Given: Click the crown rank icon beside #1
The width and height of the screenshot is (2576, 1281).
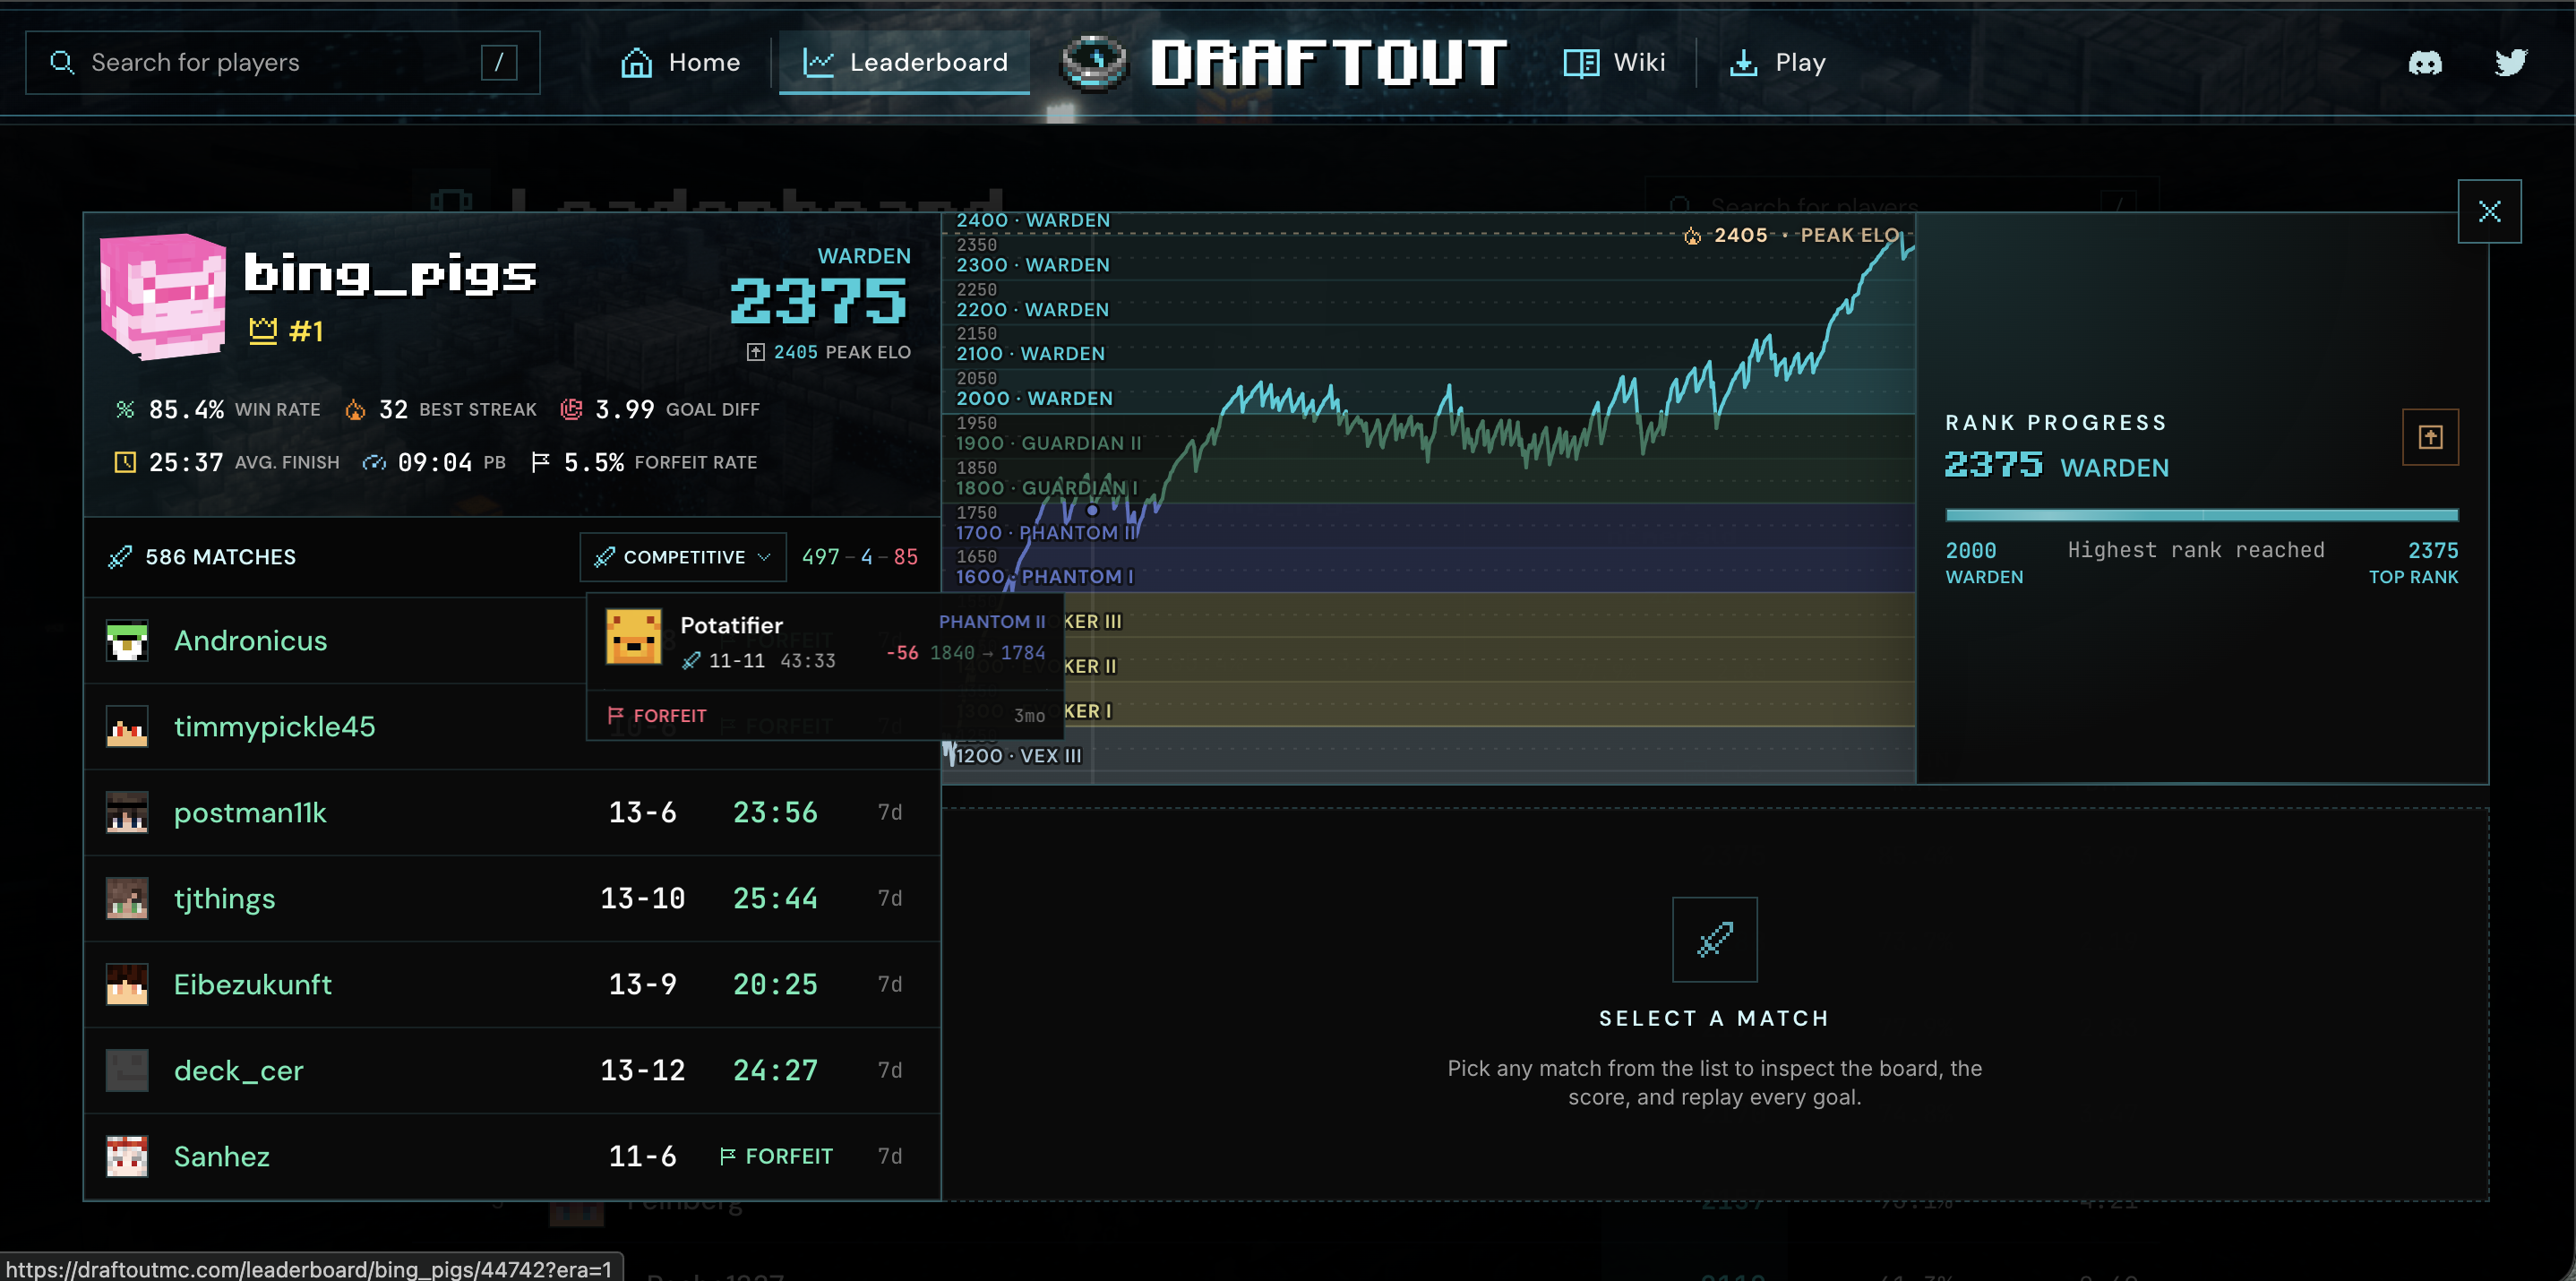Looking at the screenshot, I should pos(263,331).
